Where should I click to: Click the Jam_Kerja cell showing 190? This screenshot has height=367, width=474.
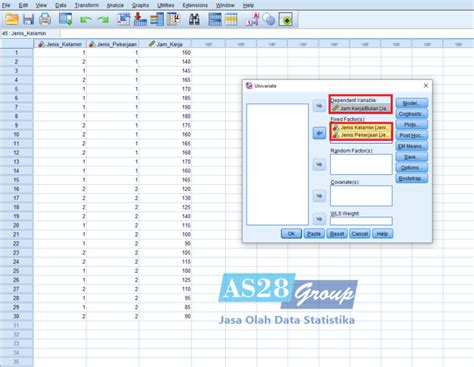pyautogui.click(x=165, y=107)
